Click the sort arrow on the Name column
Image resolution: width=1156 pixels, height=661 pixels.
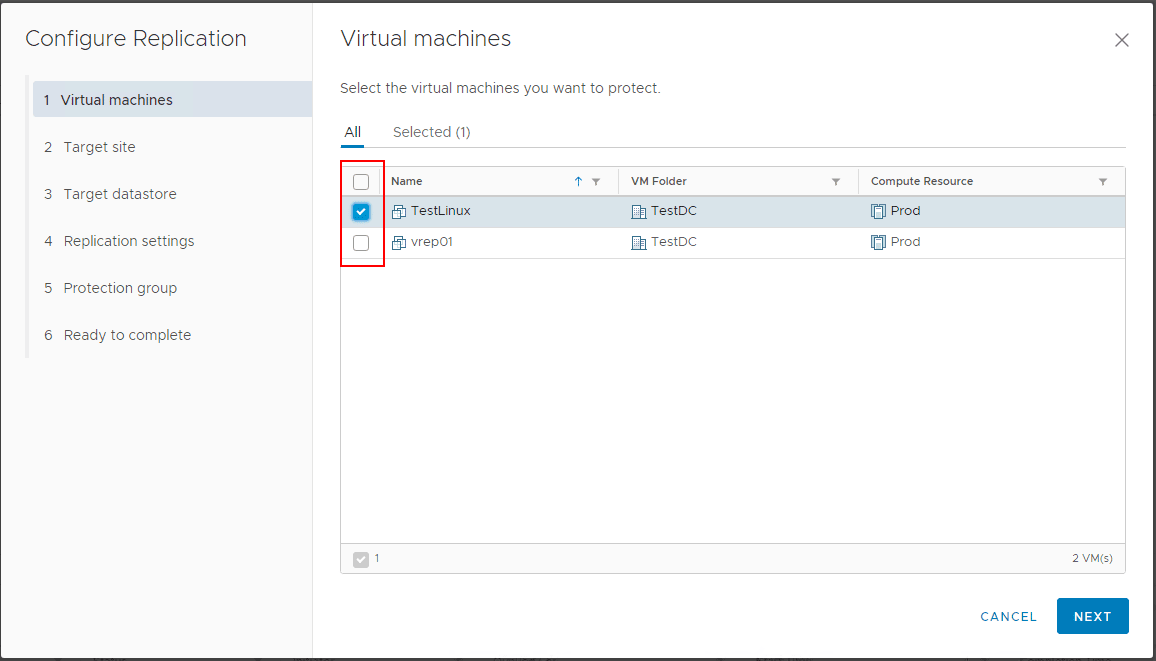pos(580,181)
